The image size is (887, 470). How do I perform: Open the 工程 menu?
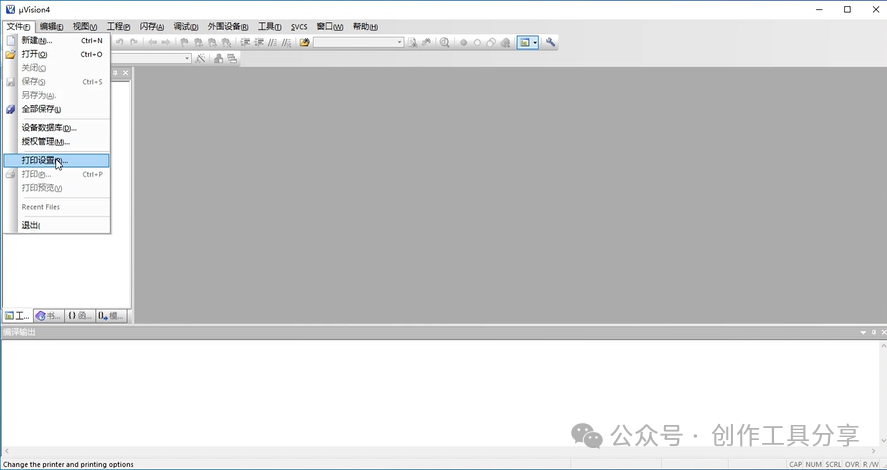point(118,27)
